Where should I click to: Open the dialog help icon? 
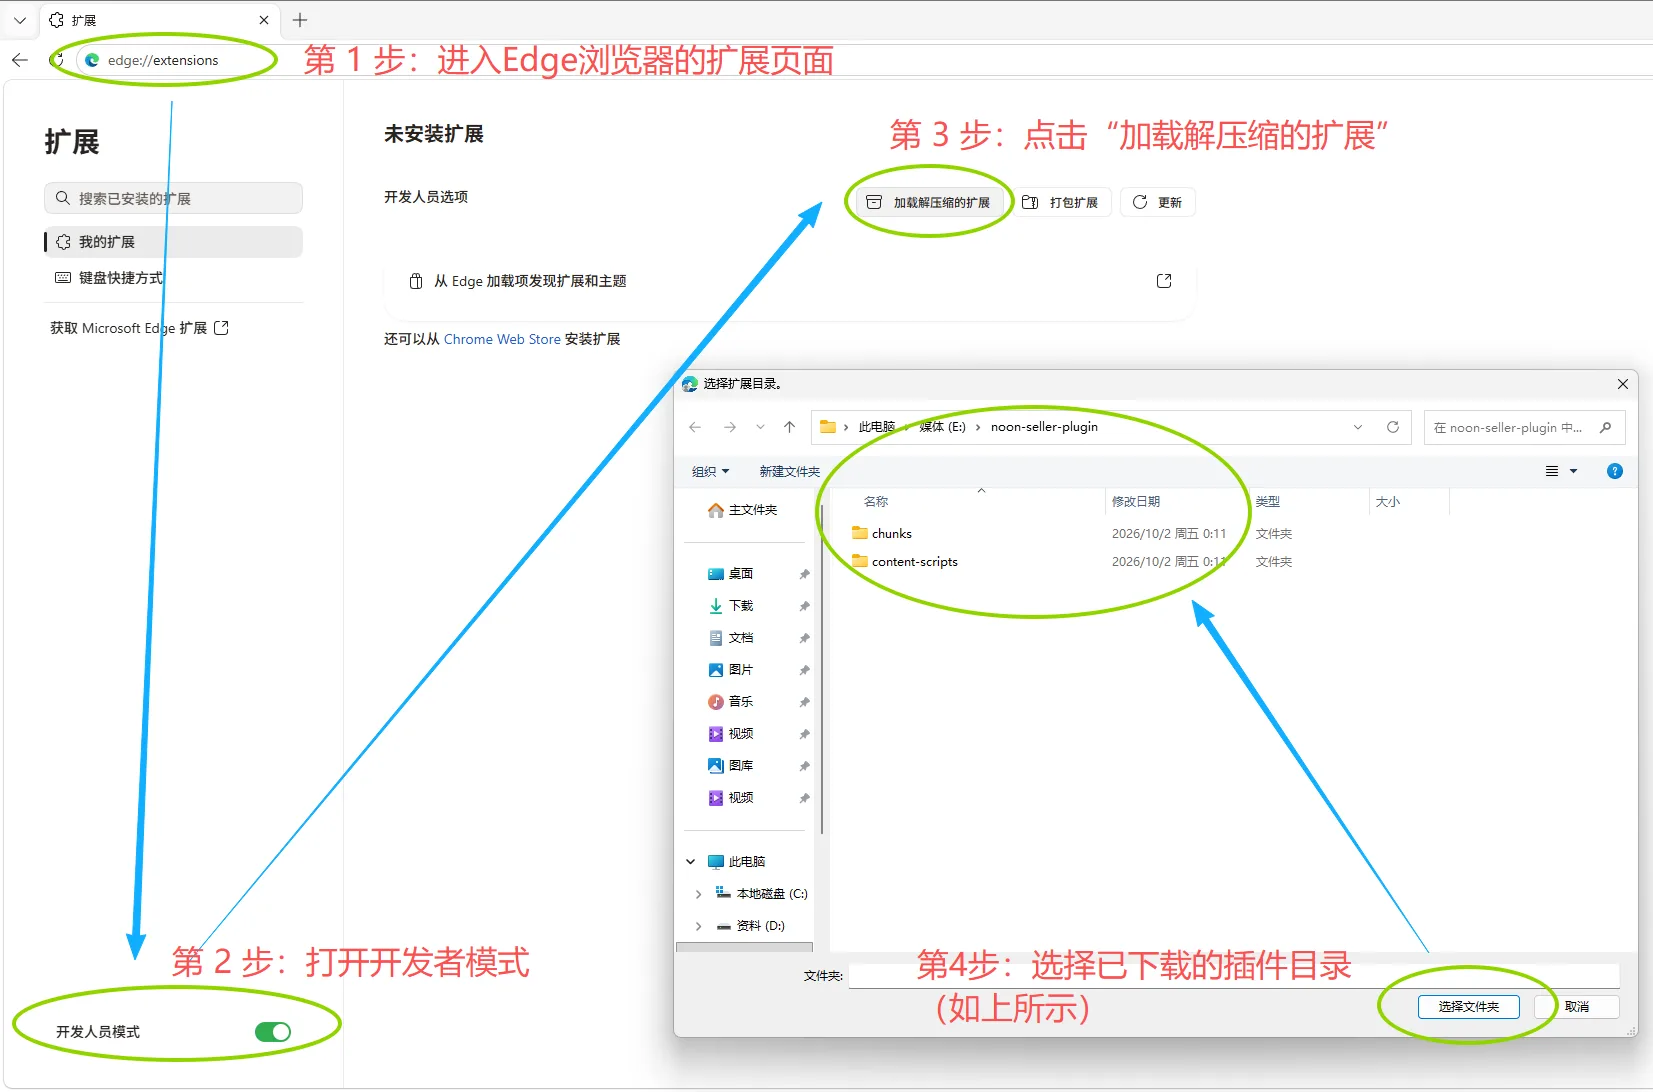[x=1614, y=471]
